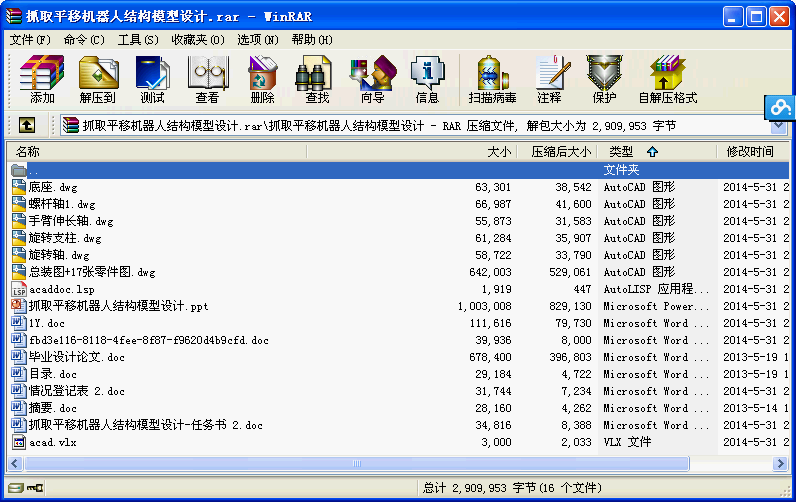Select the parent folder ".." row
The image size is (796, 502).
34,170
